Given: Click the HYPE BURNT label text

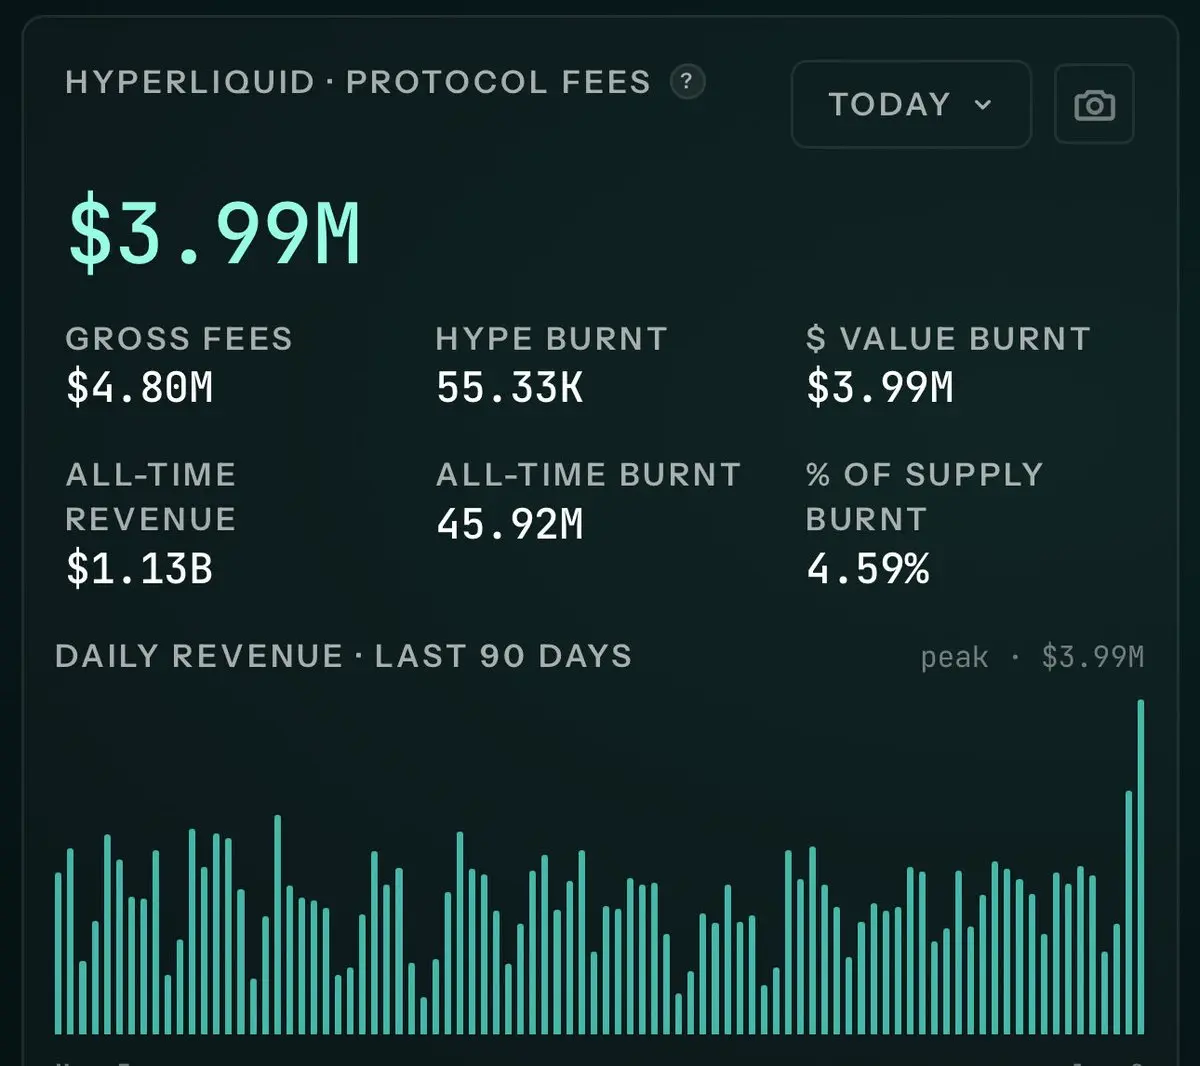Looking at the screenshot, I should (x=551, y=339).
